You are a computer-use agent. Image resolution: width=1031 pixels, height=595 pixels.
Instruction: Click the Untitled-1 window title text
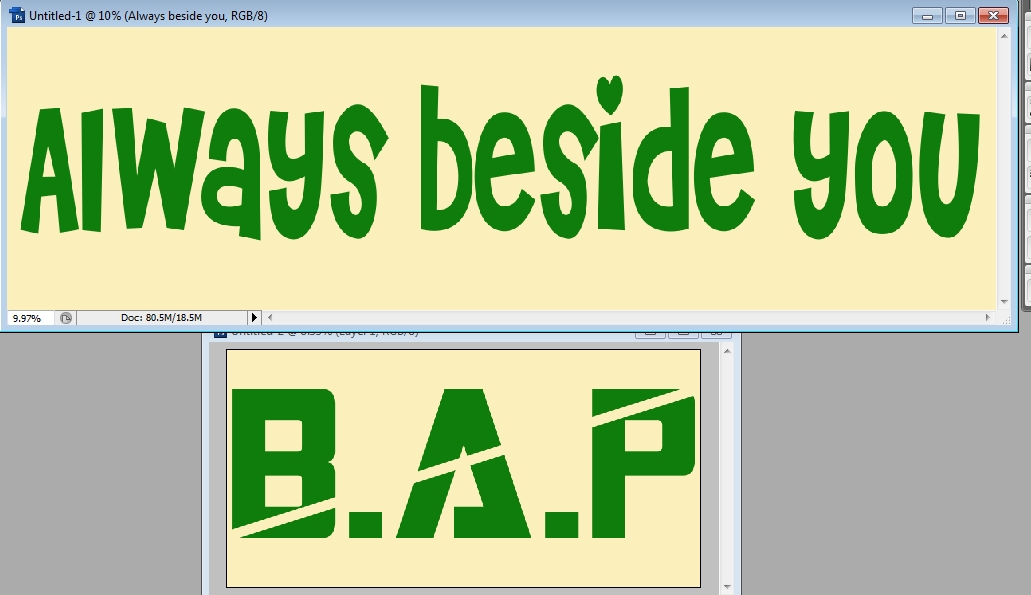[148, 16]
